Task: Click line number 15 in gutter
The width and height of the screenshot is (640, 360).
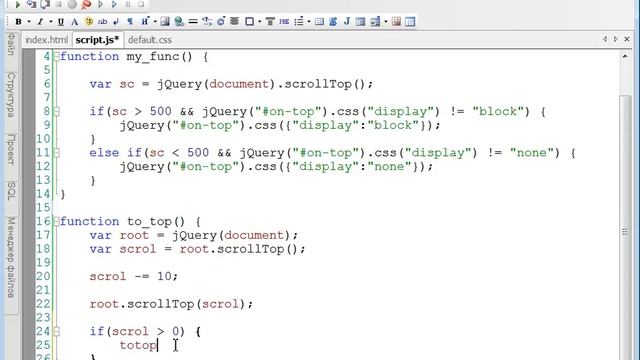Action: (x=43, y=208)
